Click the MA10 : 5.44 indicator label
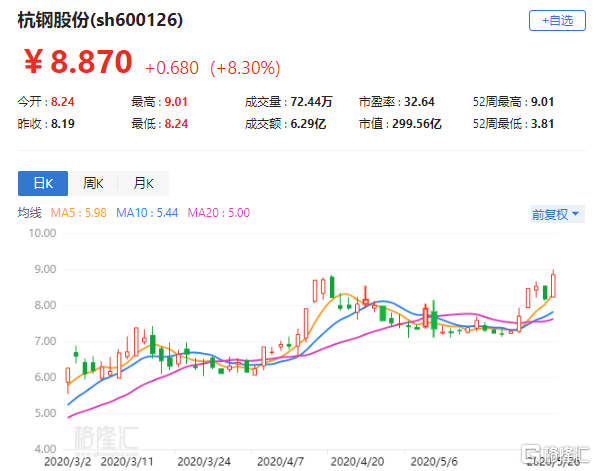Image resolution: width=596 pixels, height=471 pixels. [147, 213]
